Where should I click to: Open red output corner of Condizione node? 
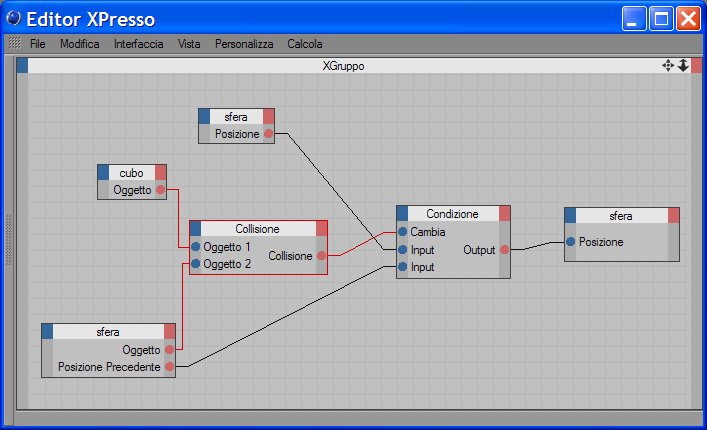click(x=505, y=214)
